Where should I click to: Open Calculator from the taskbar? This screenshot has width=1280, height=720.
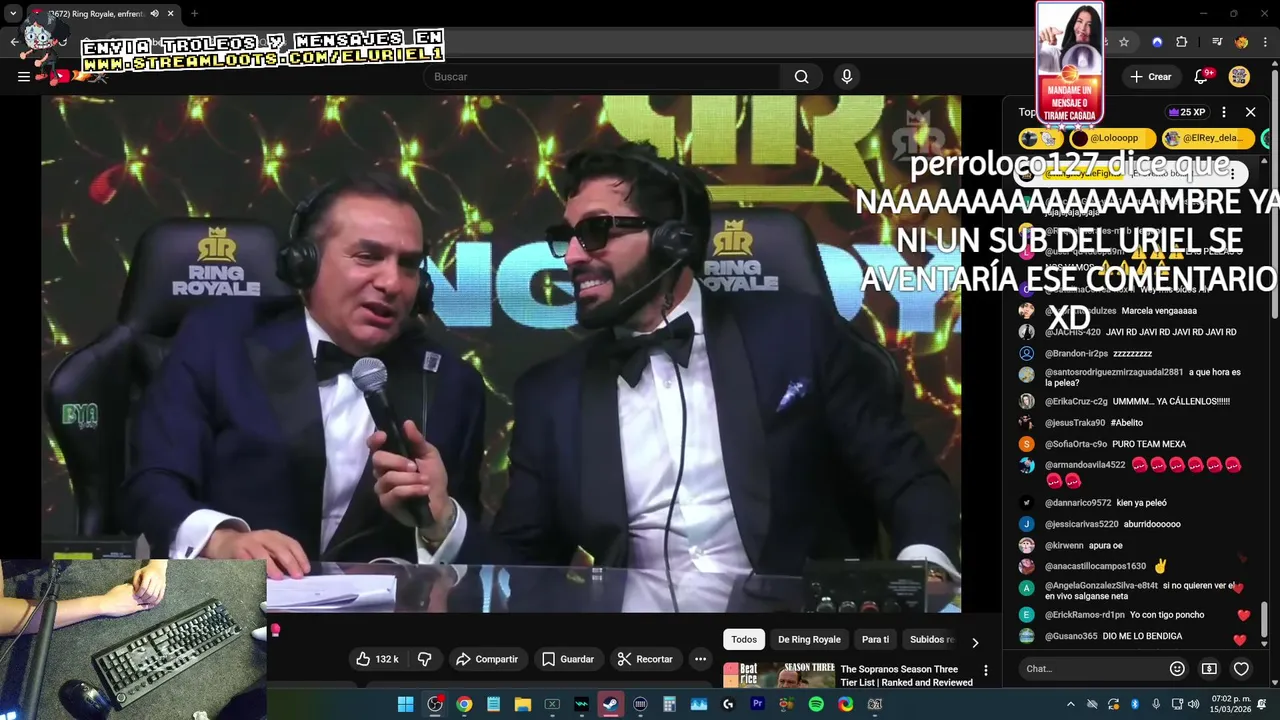tap(669, 704)
